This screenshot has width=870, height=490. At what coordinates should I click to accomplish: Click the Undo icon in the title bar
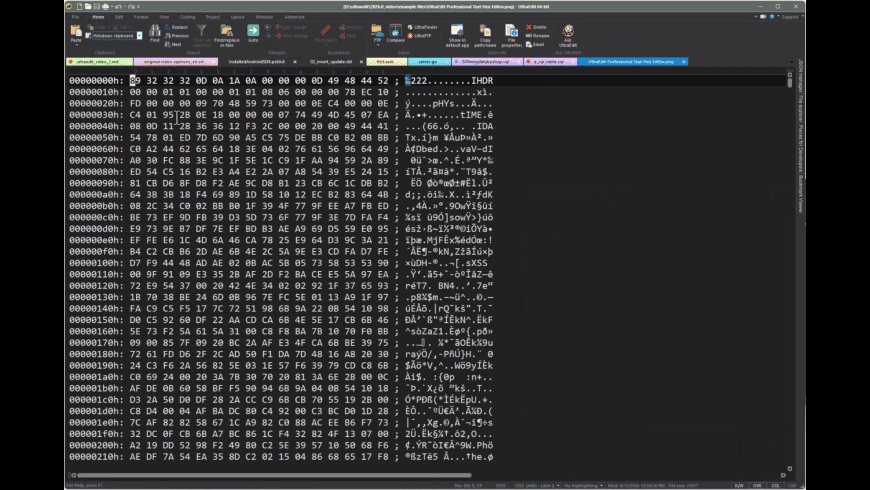click(x=117, y=7)
